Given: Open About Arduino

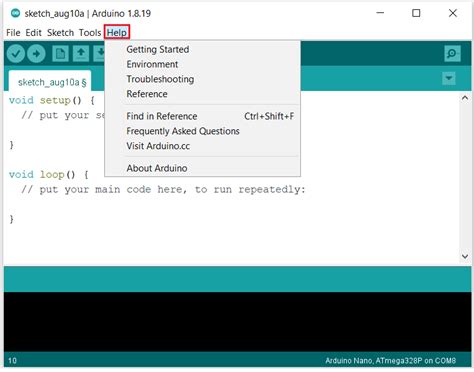Looking at the screenshot, I should [203, 168].
